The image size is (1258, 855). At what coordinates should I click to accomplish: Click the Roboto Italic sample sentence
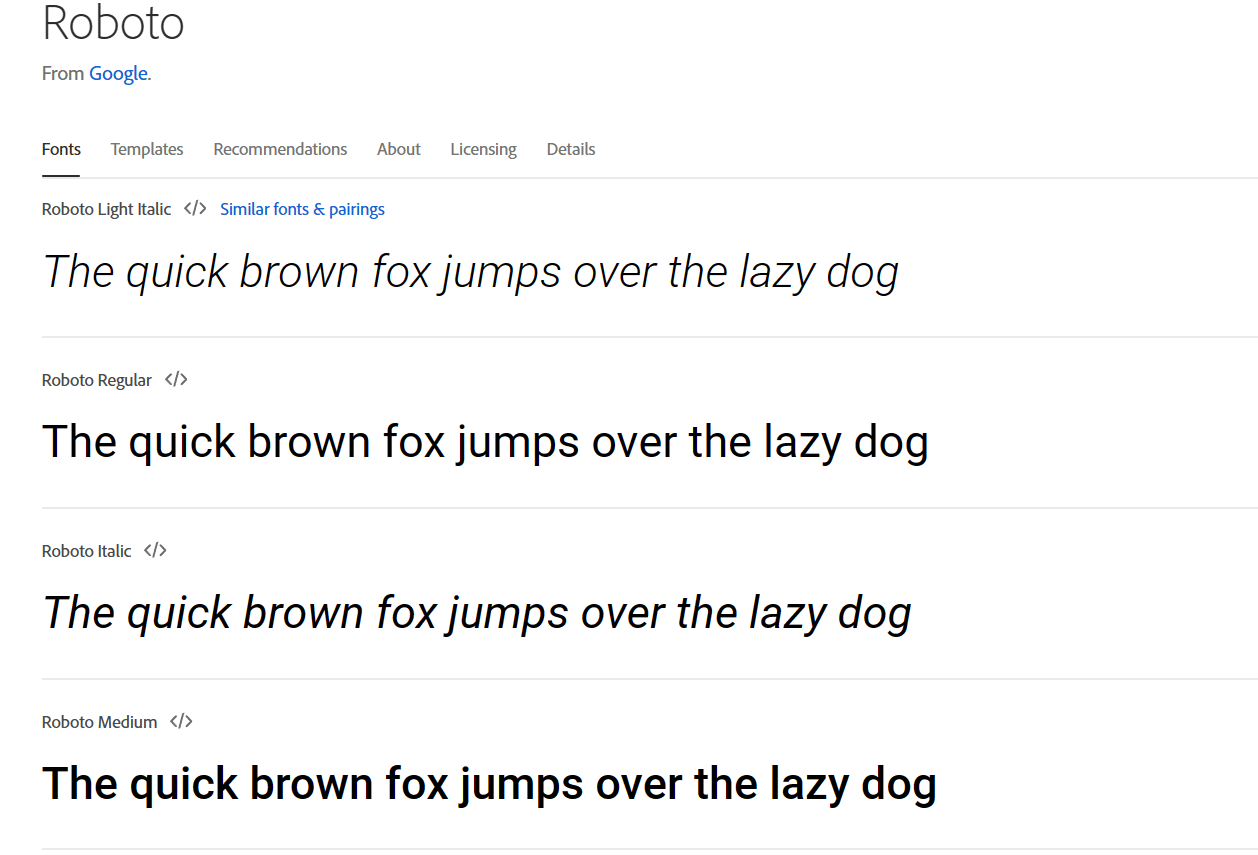pos(477,613)
